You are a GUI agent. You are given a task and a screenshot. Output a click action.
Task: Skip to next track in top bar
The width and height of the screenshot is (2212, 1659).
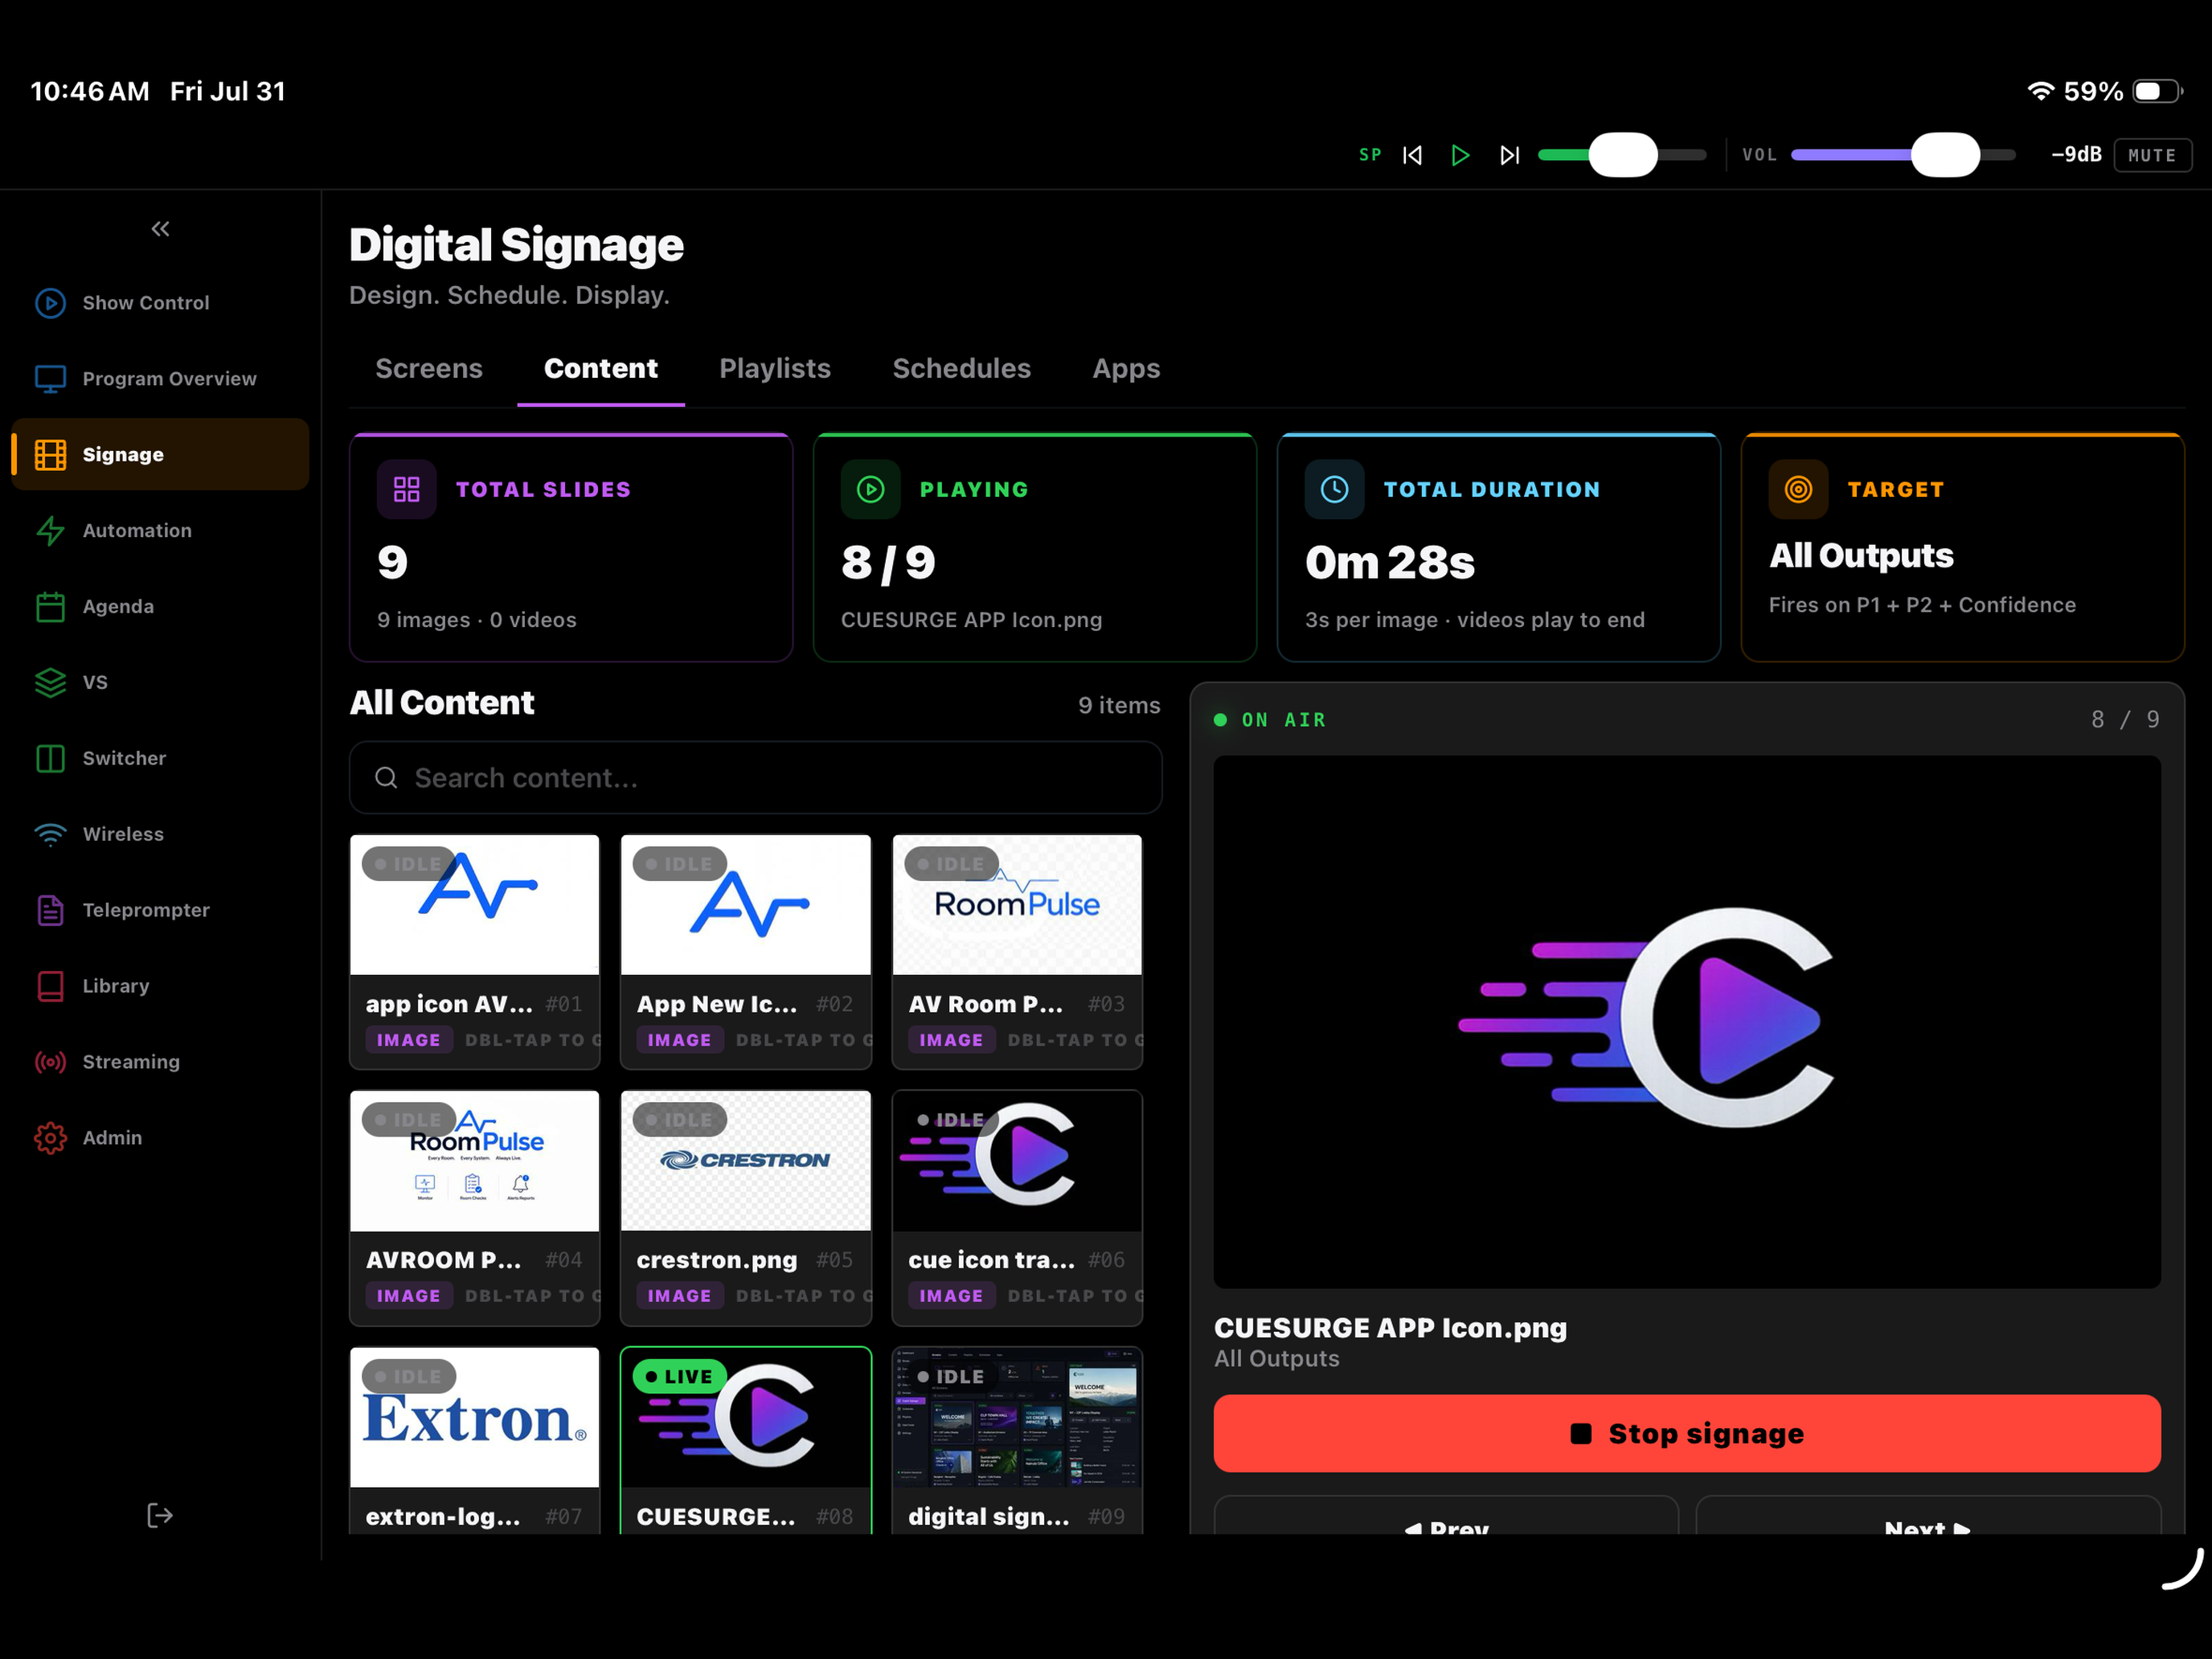coord(1510,155)
